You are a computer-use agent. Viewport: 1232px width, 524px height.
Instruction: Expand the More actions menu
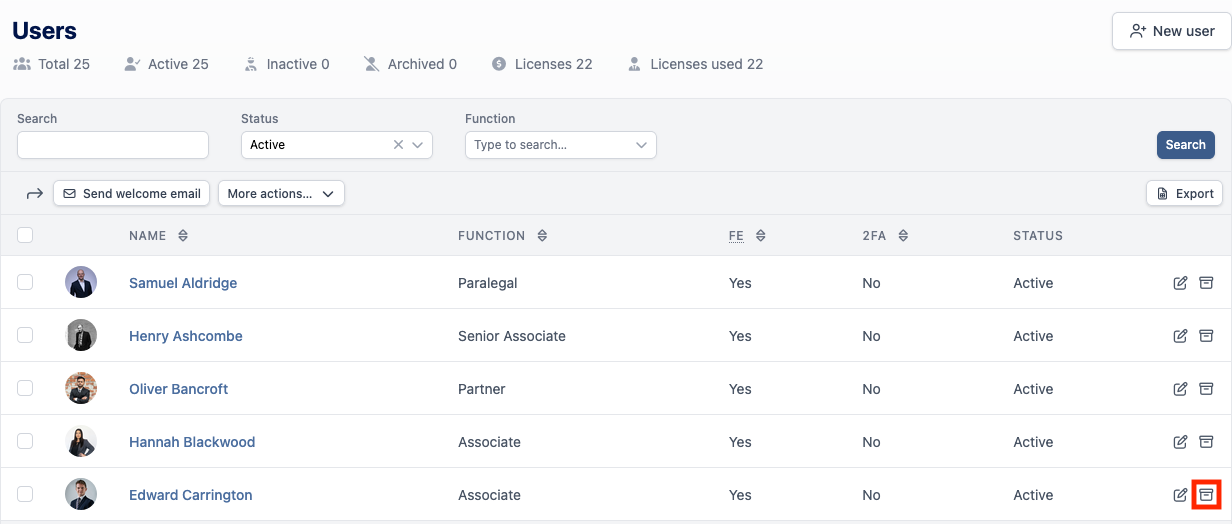tap(281, 194)
